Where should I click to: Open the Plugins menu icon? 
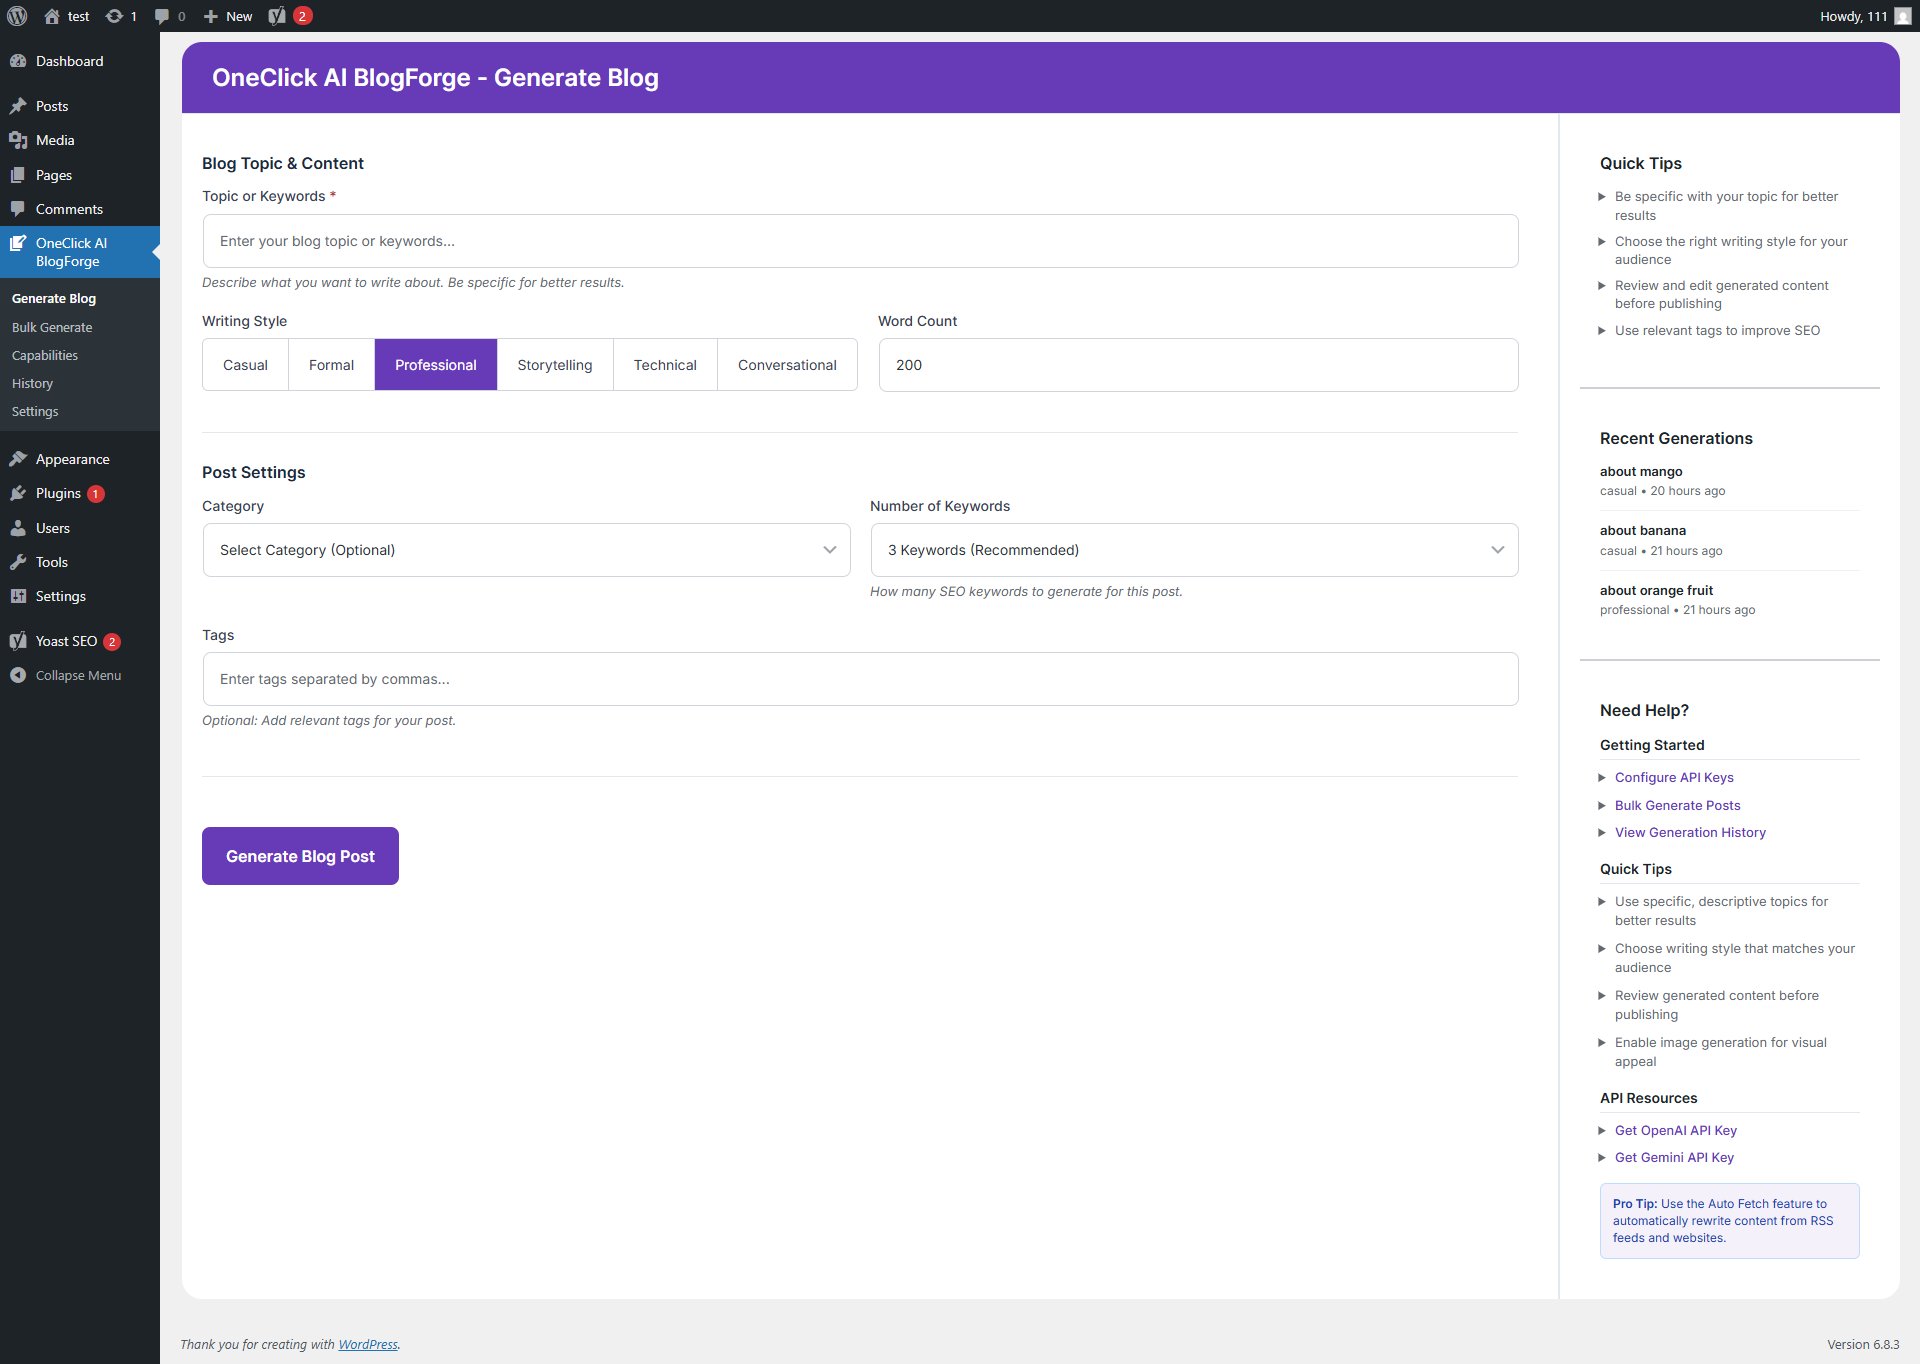point(18,493)
